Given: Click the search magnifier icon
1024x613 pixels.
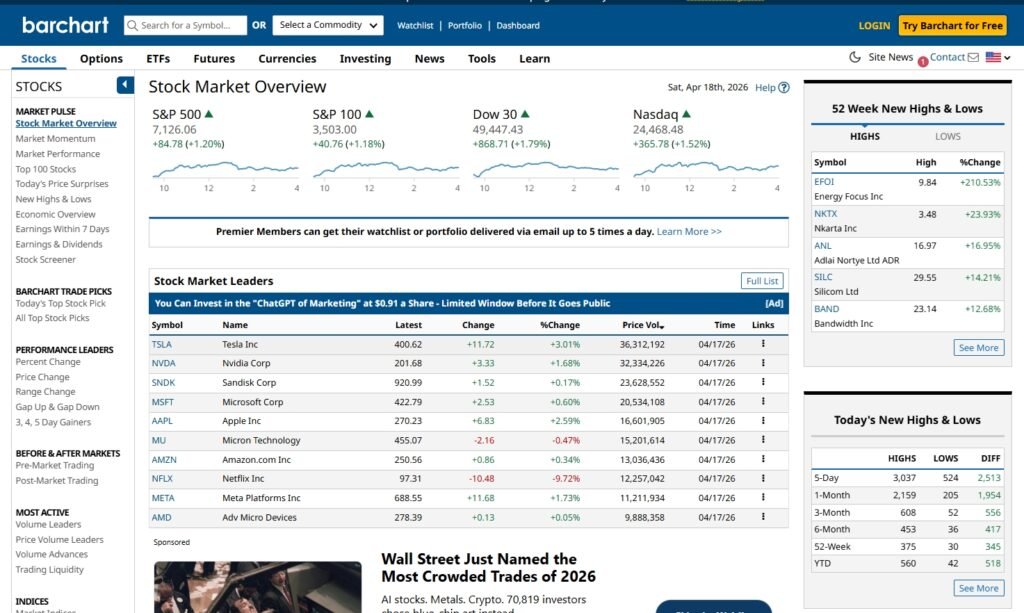Looking at the screenshot, I should click(x=133, y=25).
